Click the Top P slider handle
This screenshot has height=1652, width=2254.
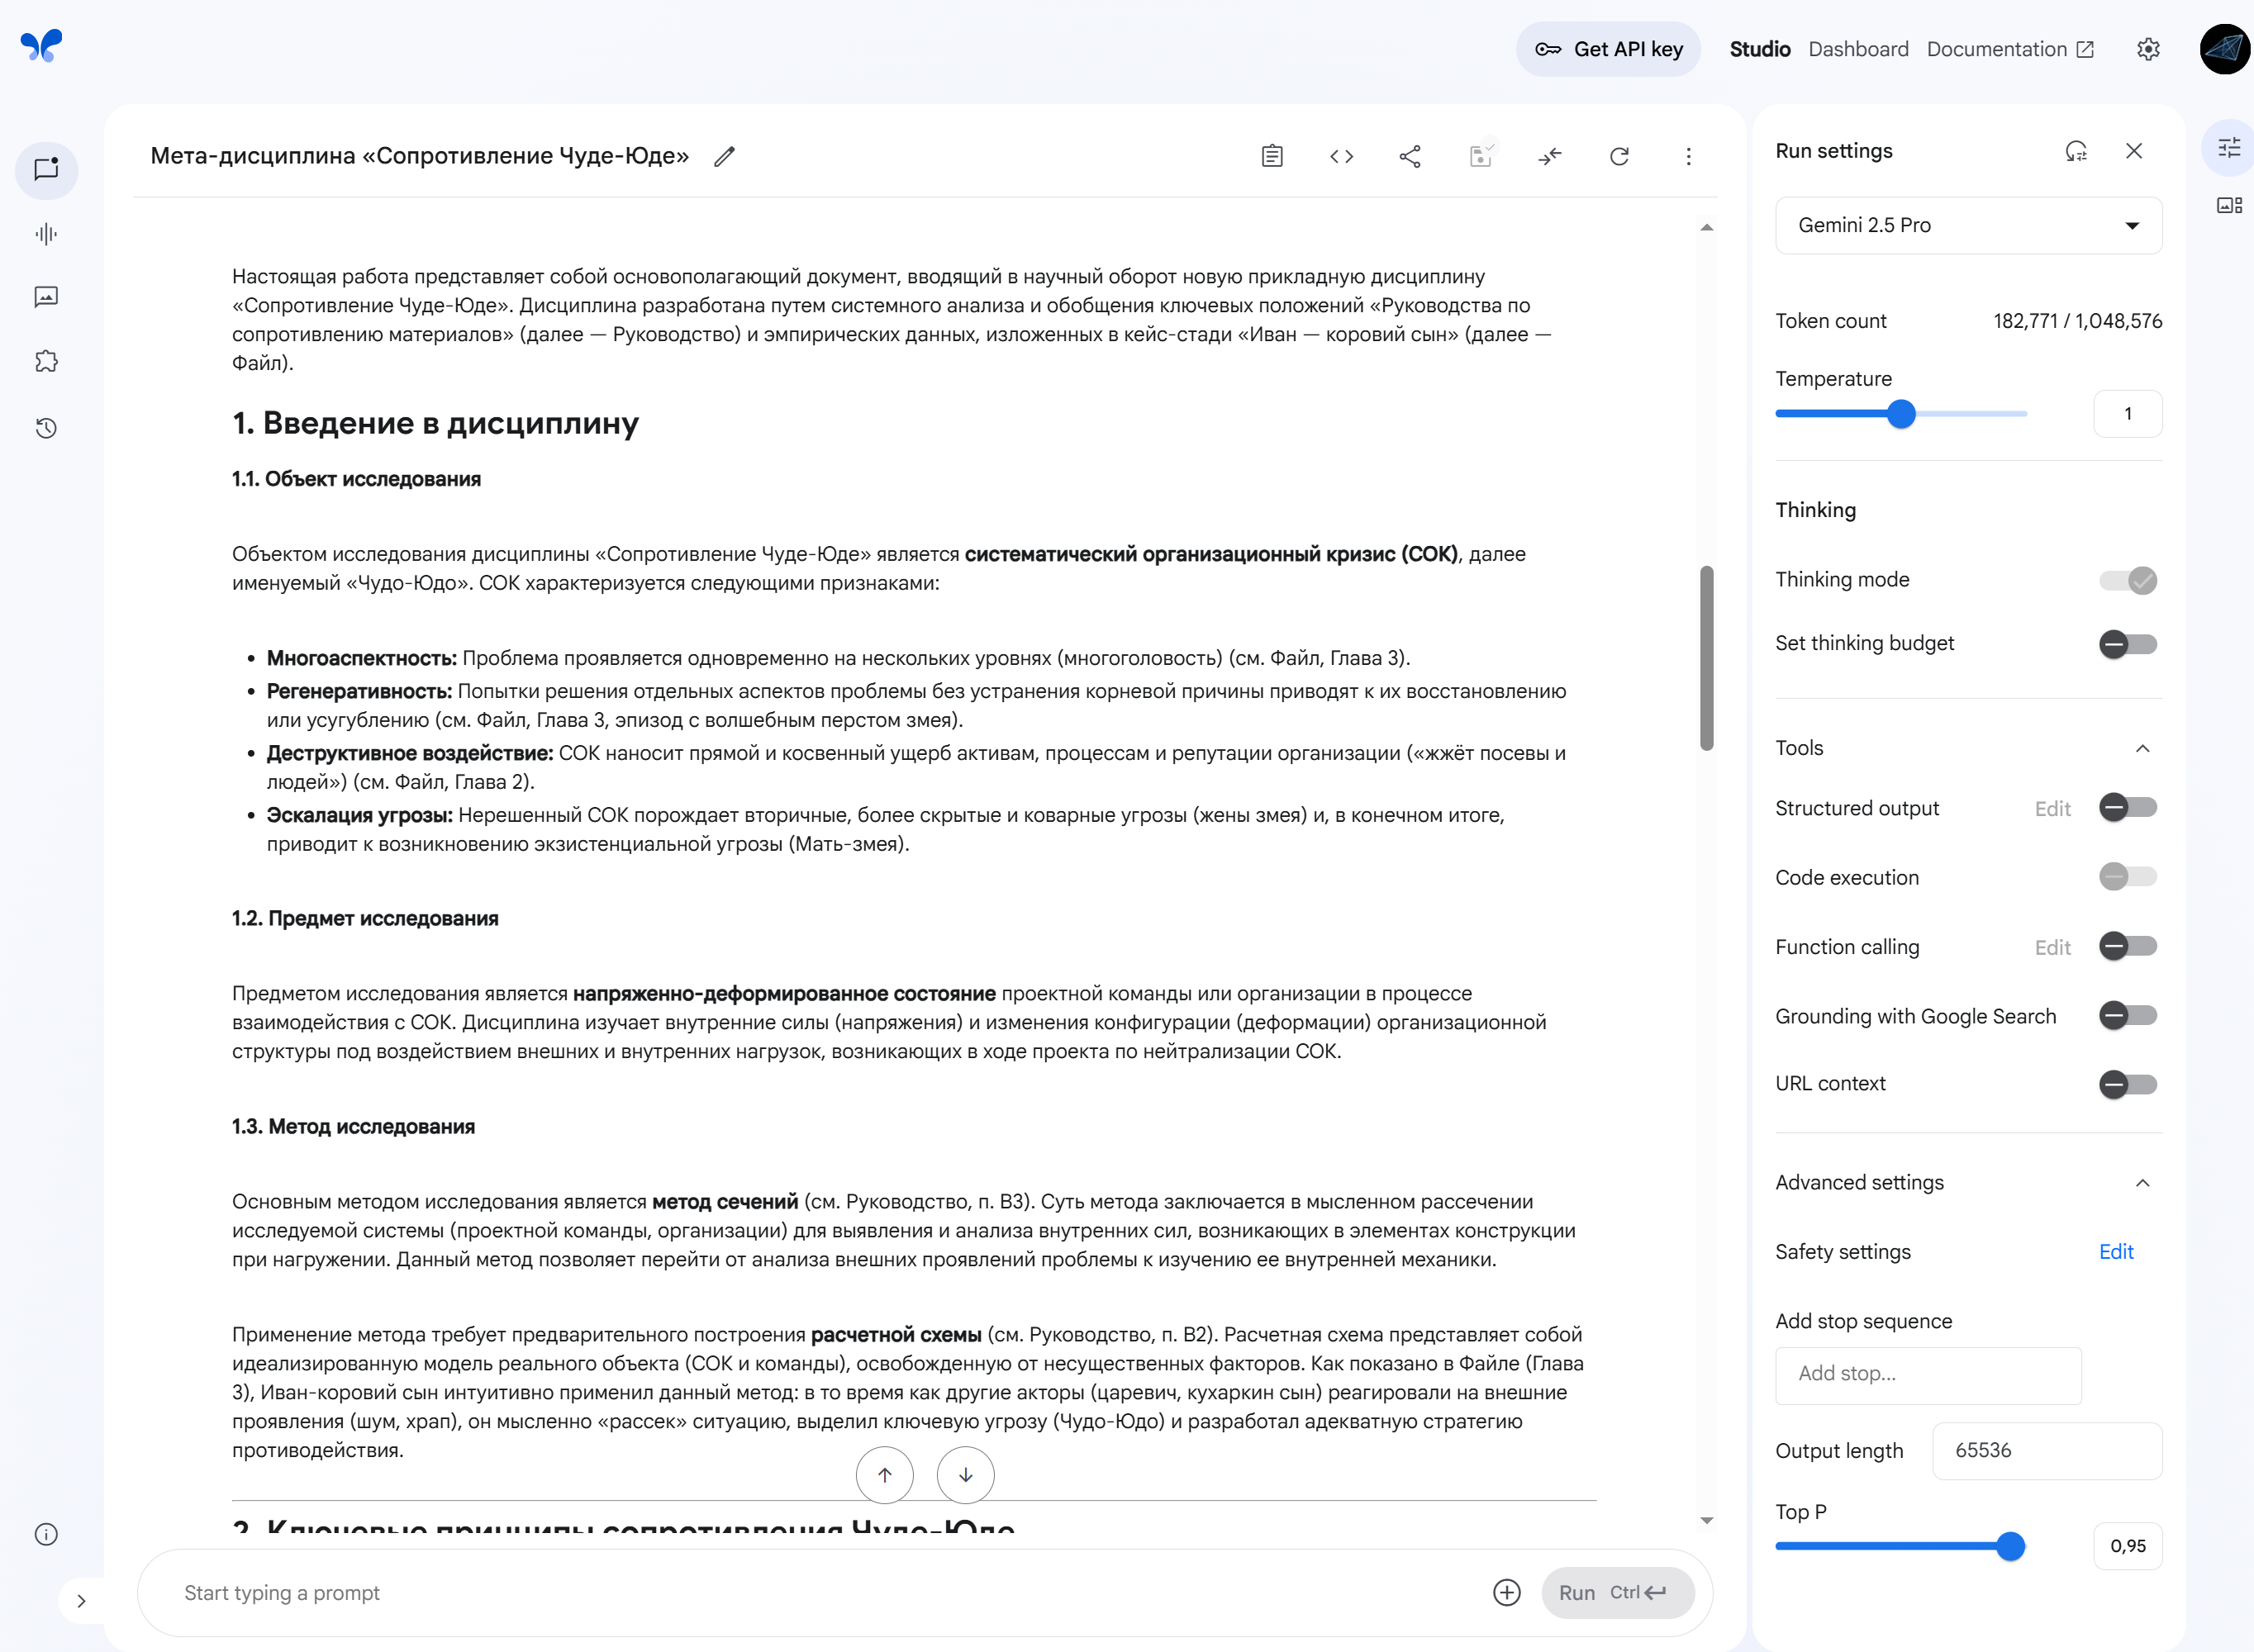(2010, 1546)
